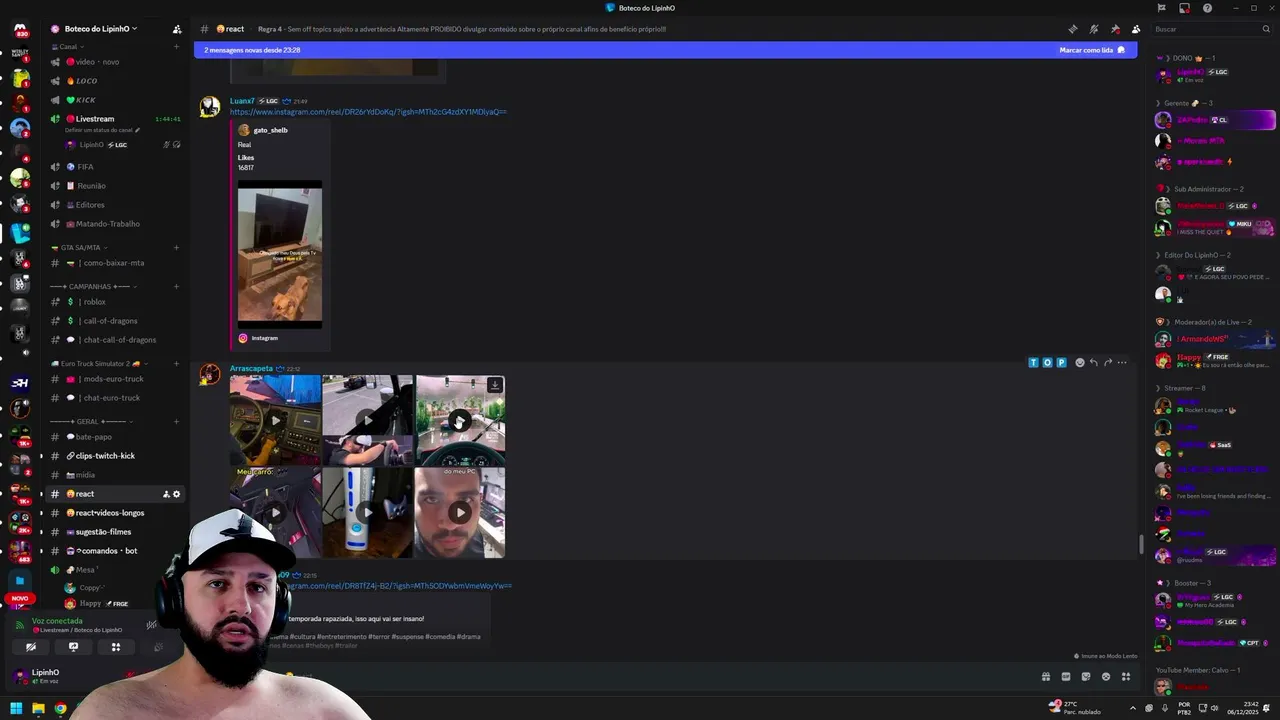
Task: Add reaction to Arrascapeta's message
Action: [1079, 363]
